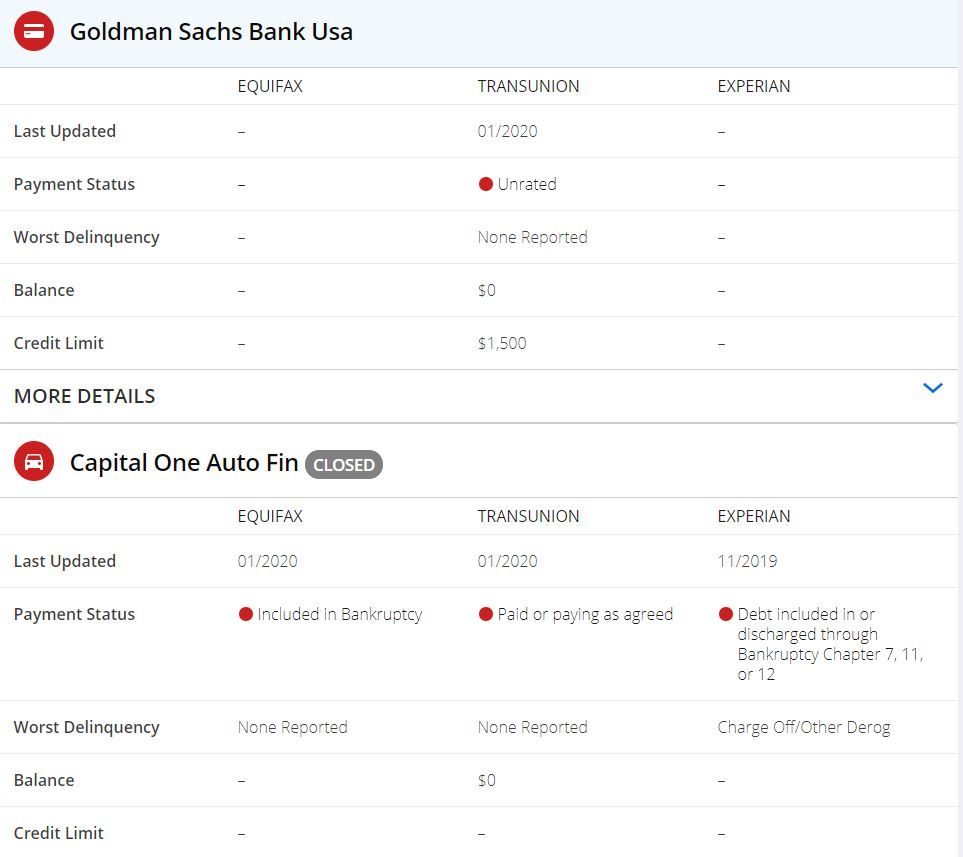Screen dimensions: 963x857
Task: Click EQUIFAX column header in Capital One table
Action: 270,516
